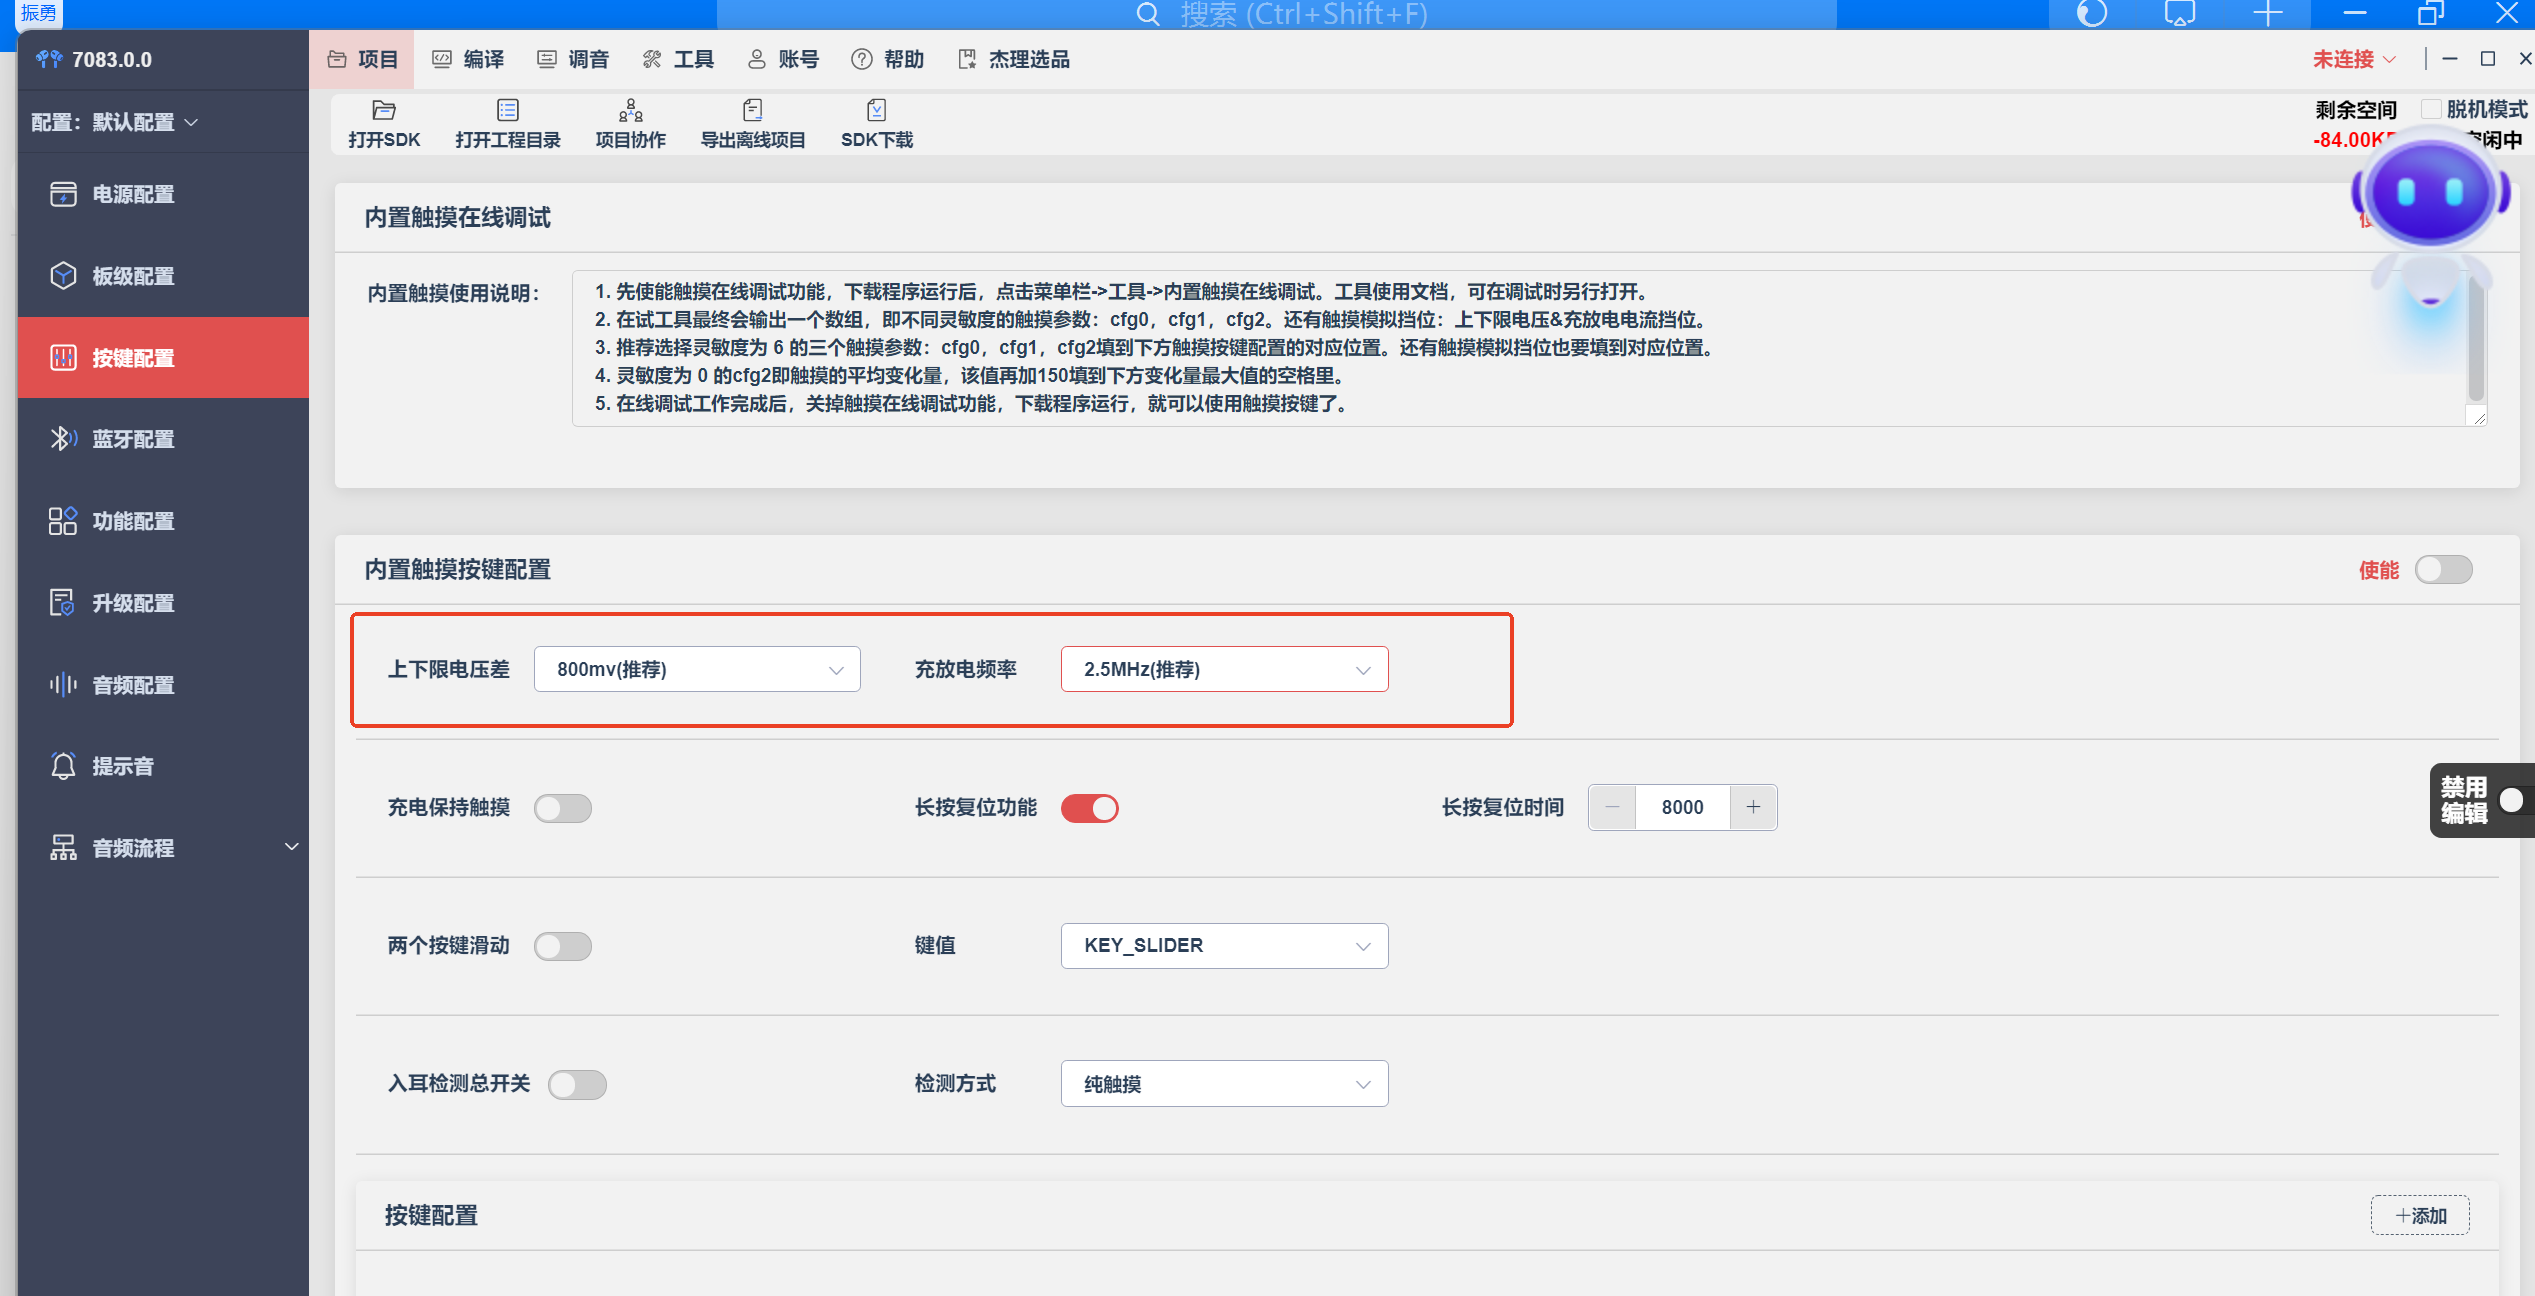Expand the 音频流程 sidebar group

click(x=163, y=848)
